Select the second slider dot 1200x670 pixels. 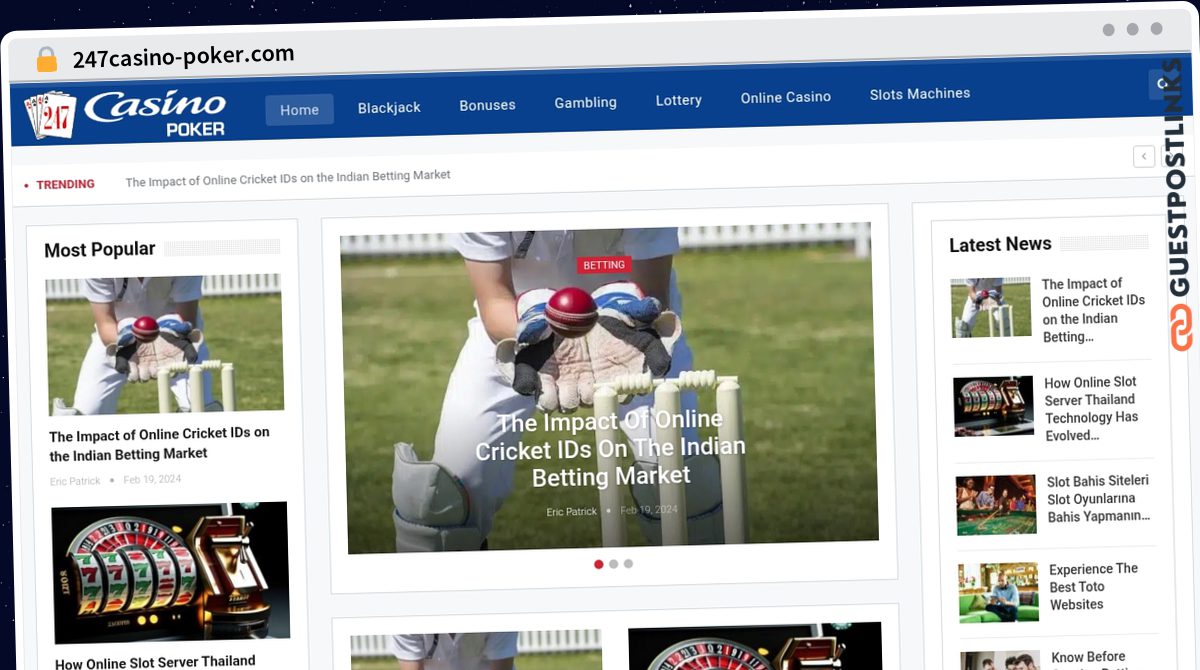(x=614, y=564)
